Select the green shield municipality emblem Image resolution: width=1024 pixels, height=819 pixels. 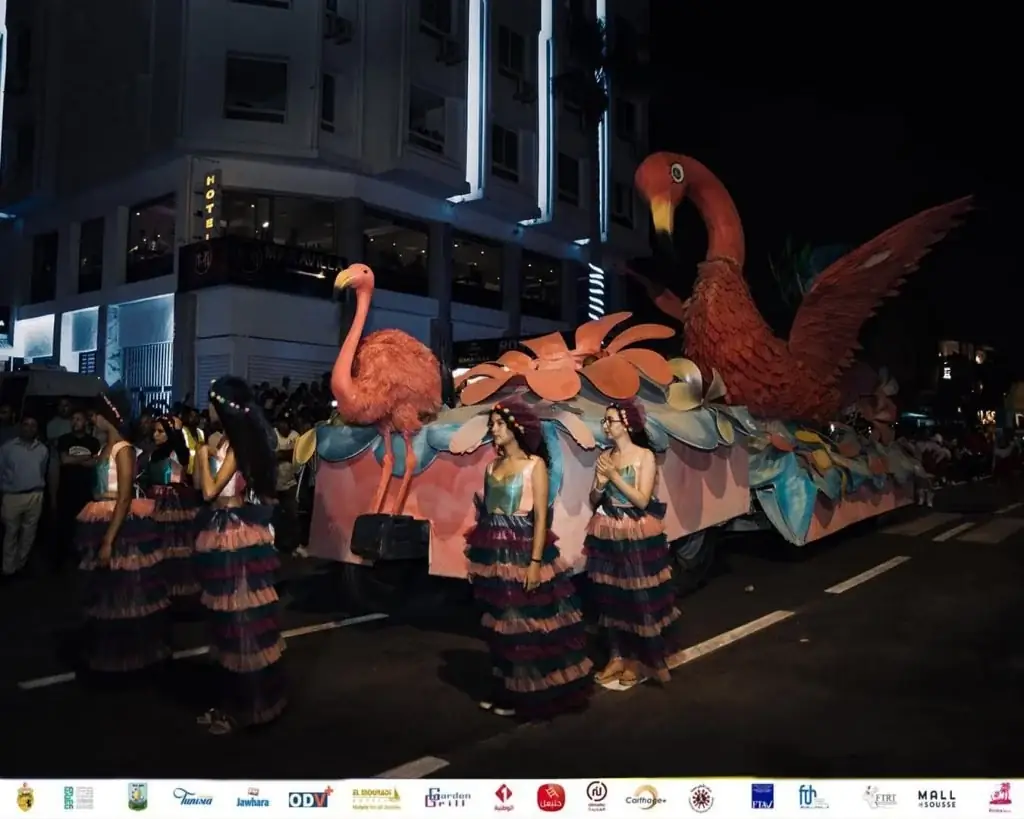[137, 797]
